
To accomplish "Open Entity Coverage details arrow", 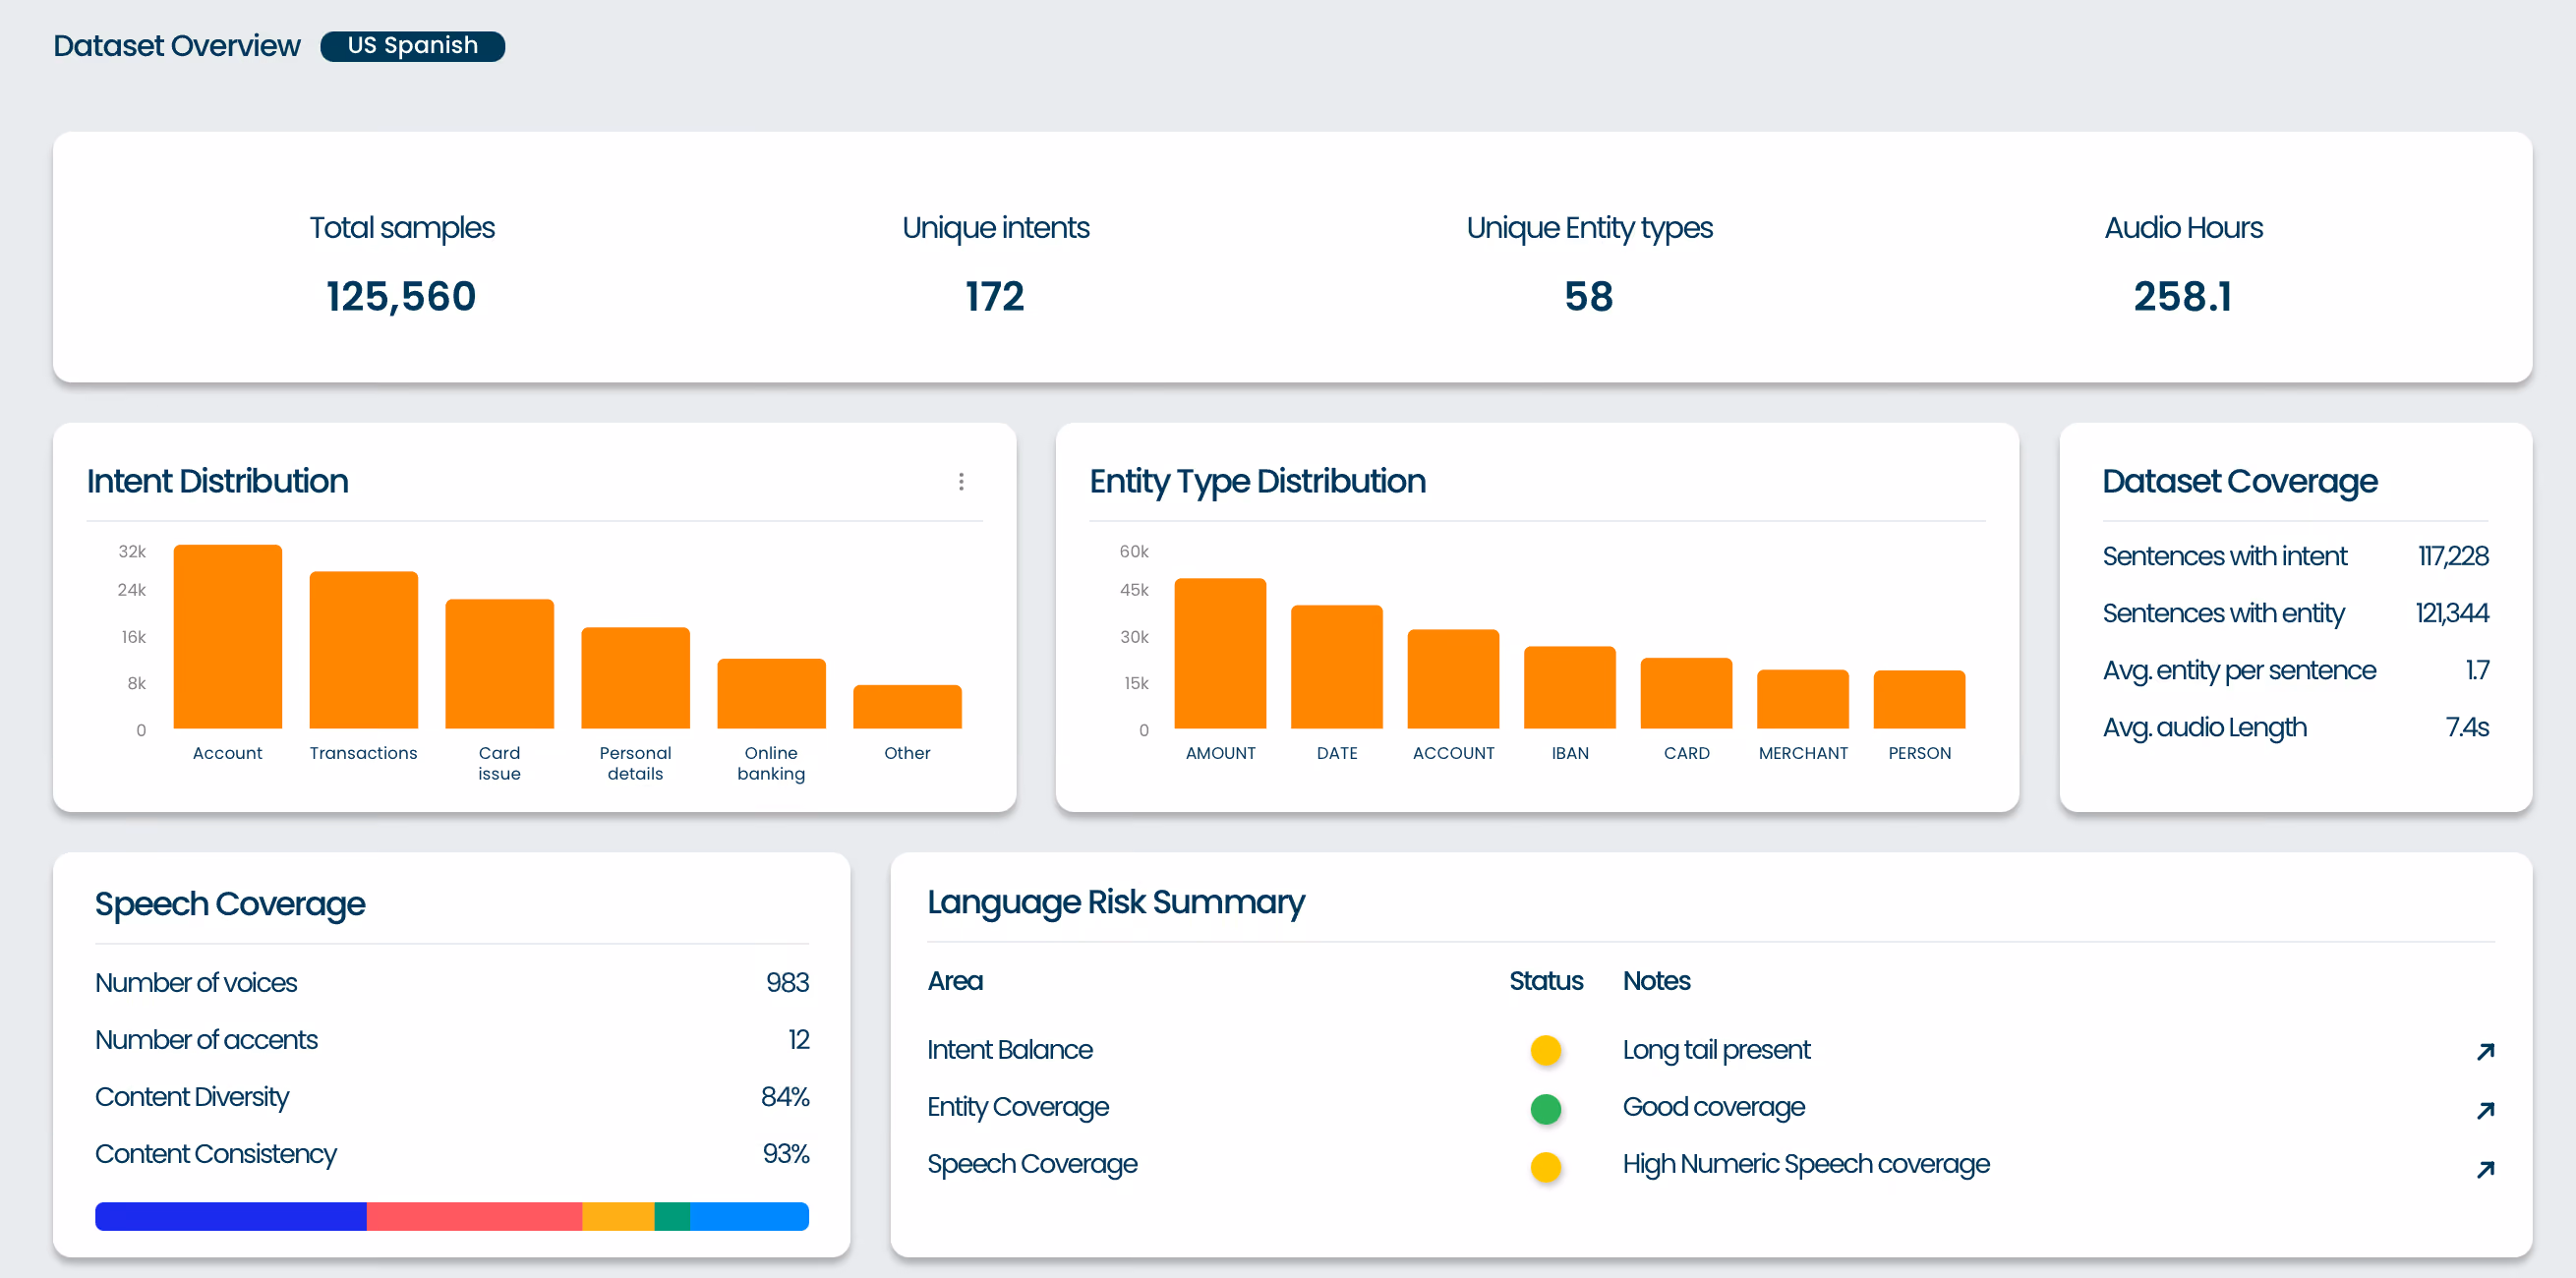I will tap(2485, 1110).
